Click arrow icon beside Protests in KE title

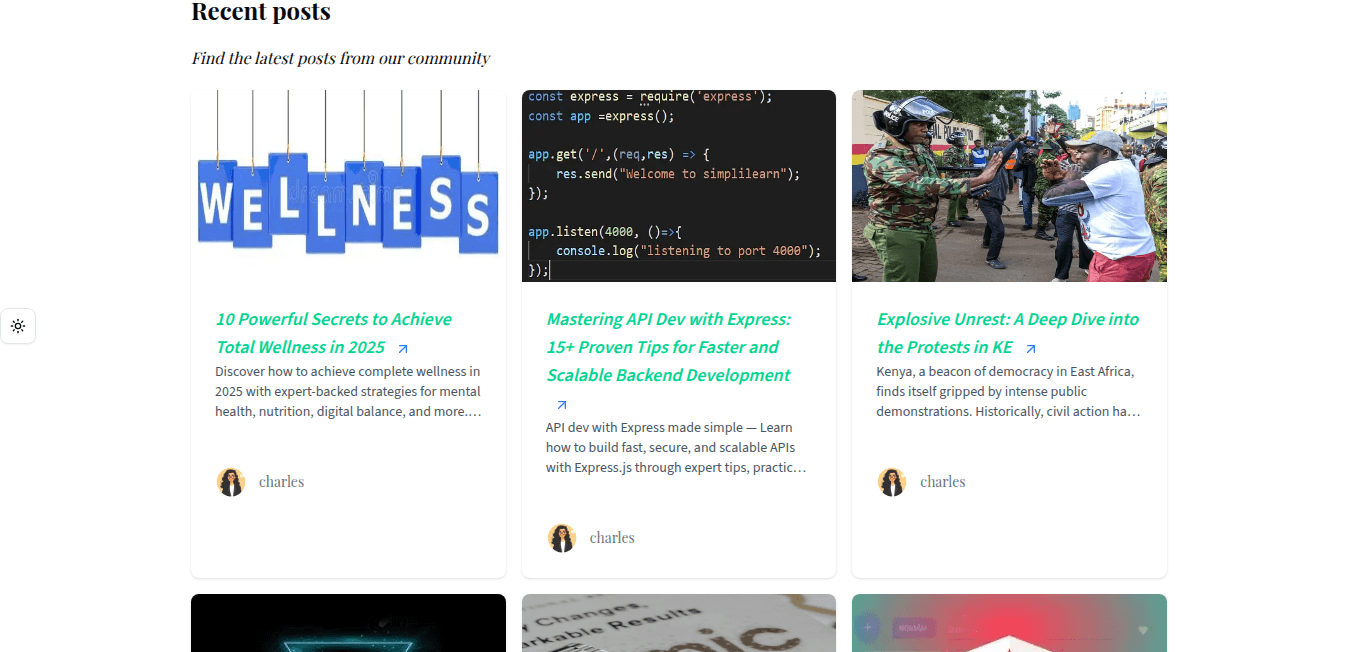pos(1031,349)
